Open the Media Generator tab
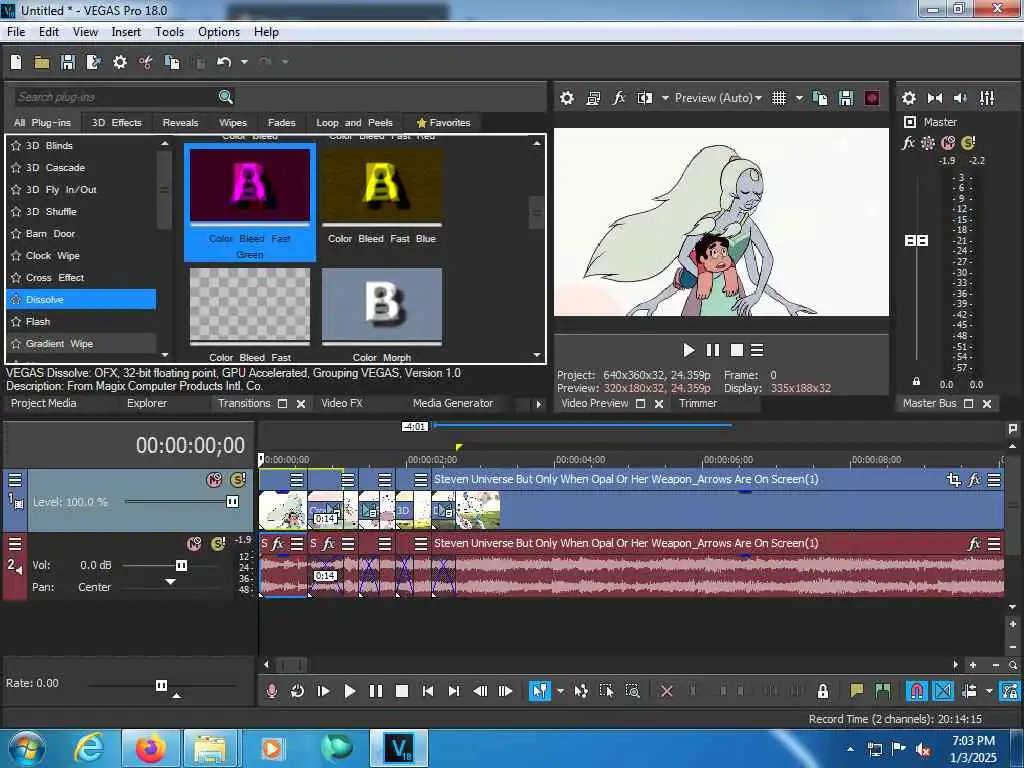 click(453, 404)
